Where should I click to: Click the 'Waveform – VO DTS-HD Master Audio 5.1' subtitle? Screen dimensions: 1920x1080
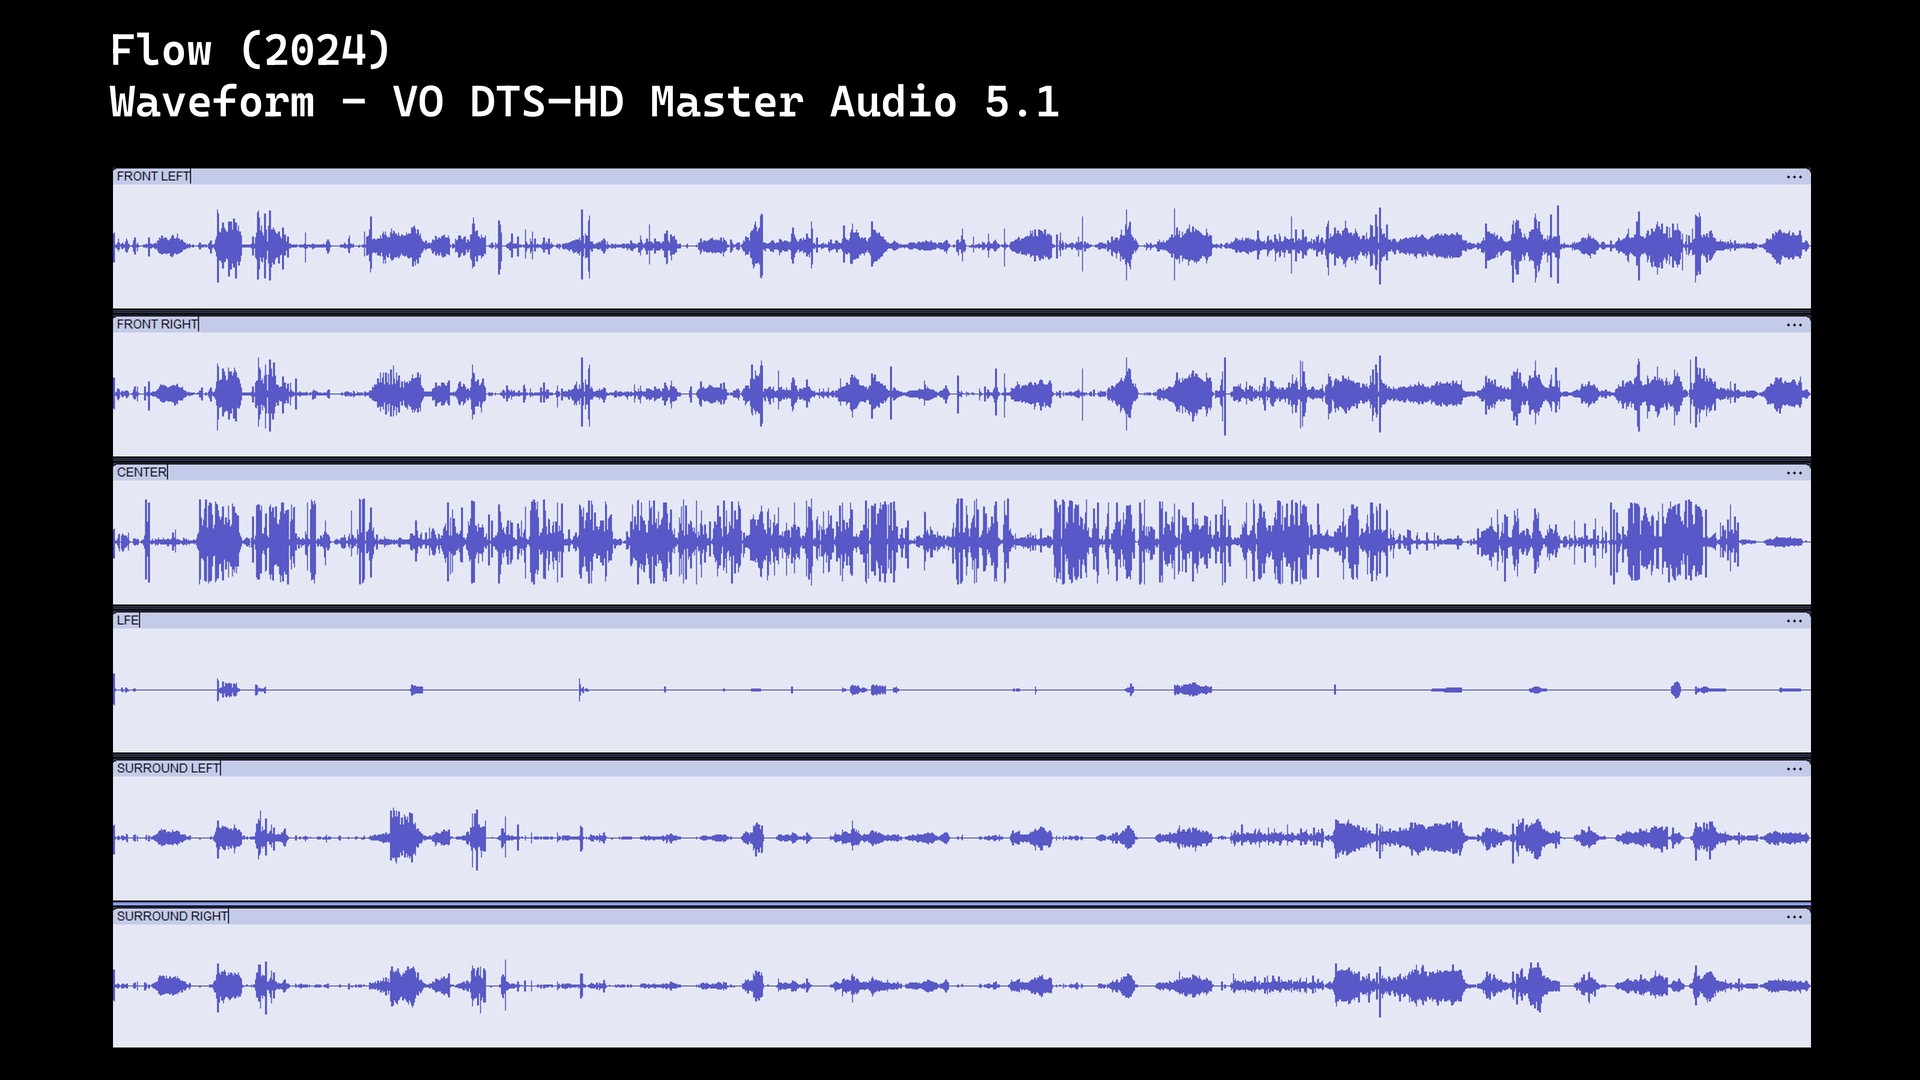tap(584, 102)
